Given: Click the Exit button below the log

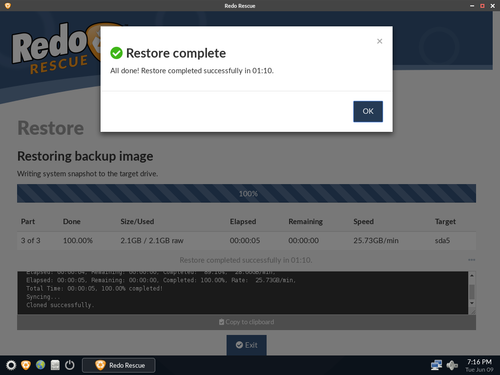Looking at the screenshot, I should (246, 345).
